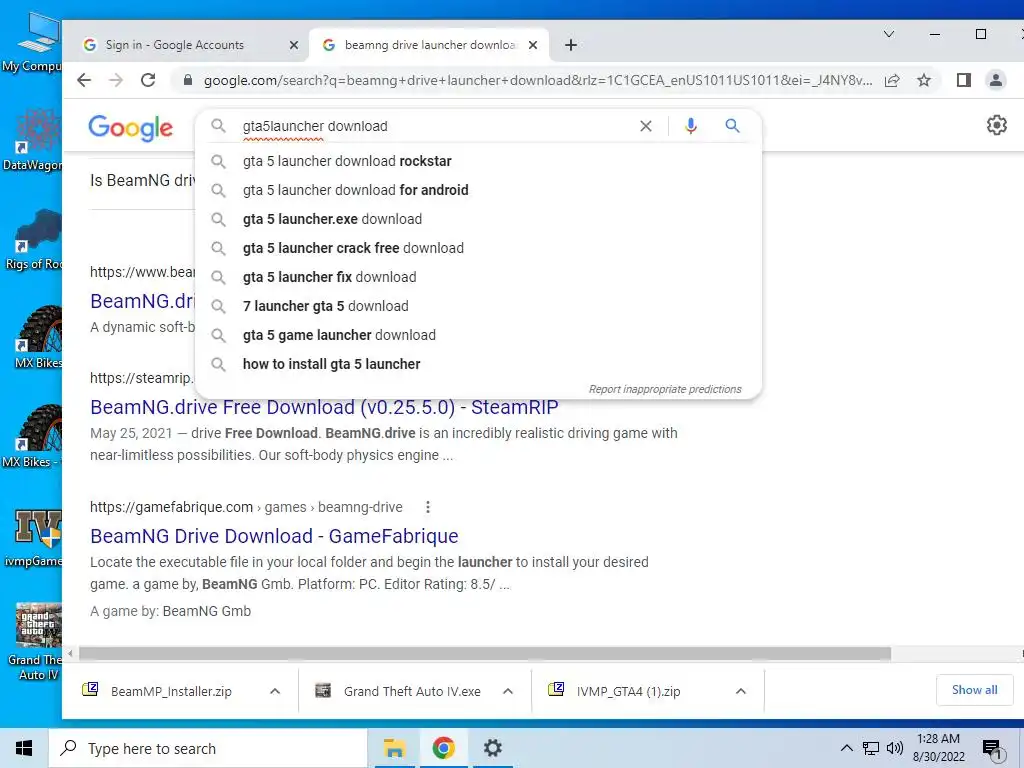
Task: Open the taskbar clock and date
Action: 938,748
